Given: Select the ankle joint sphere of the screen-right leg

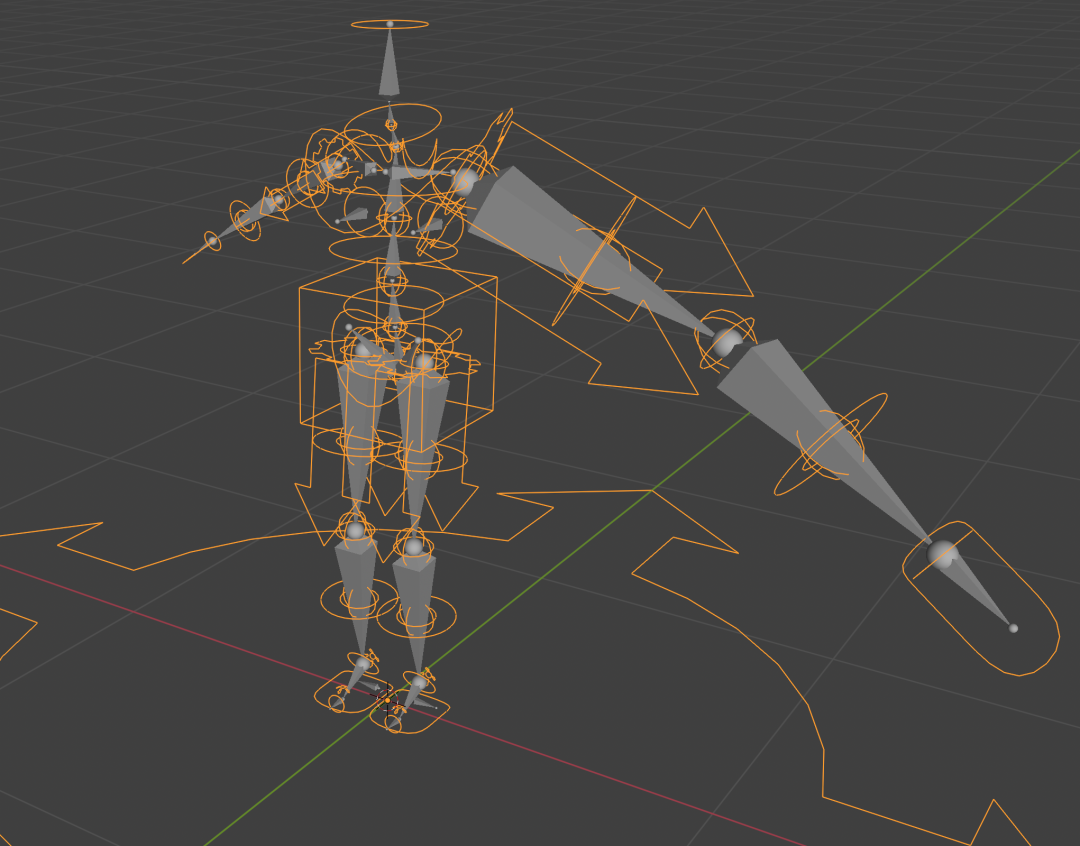Looking at the screenshot, I should [419, 682].
